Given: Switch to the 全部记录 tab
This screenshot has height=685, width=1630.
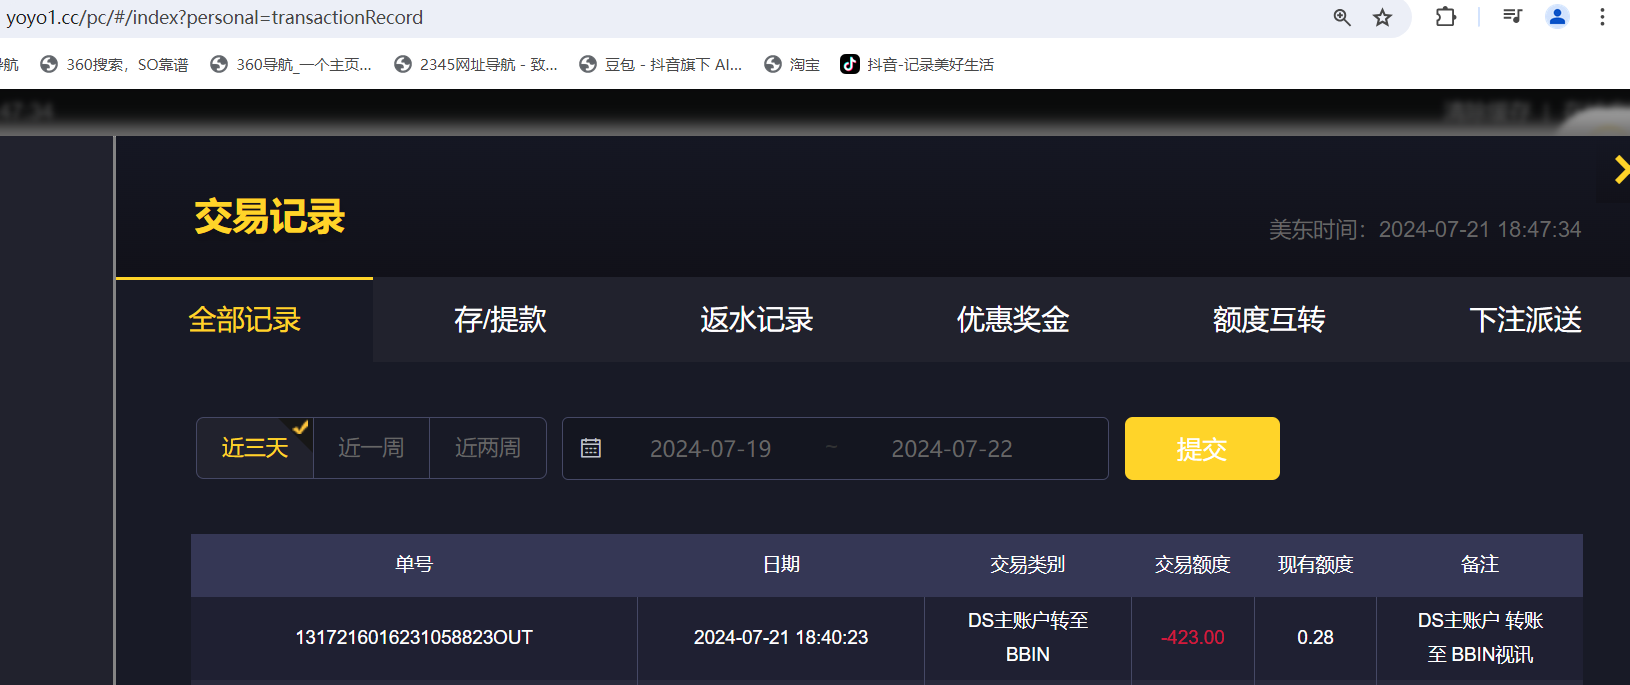Looking at the screenshot, I should tap(244, 320).
